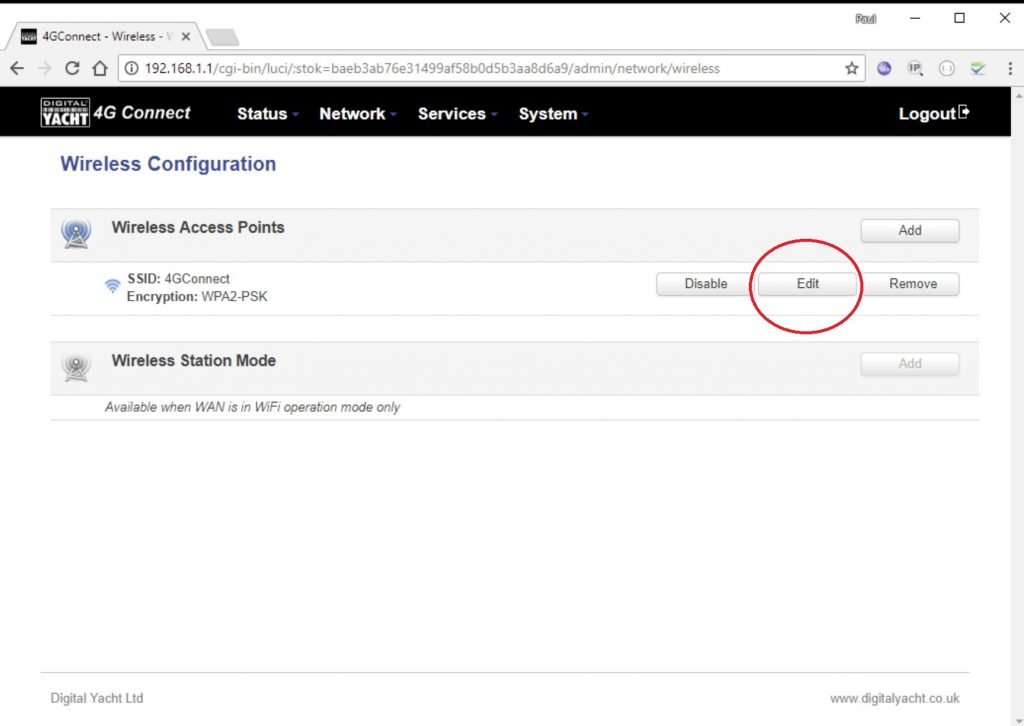Screen dimensions: 1024x726
Task: Click the Digital Yacht 4G Connect logo
Action: click(x=115, y=113)
